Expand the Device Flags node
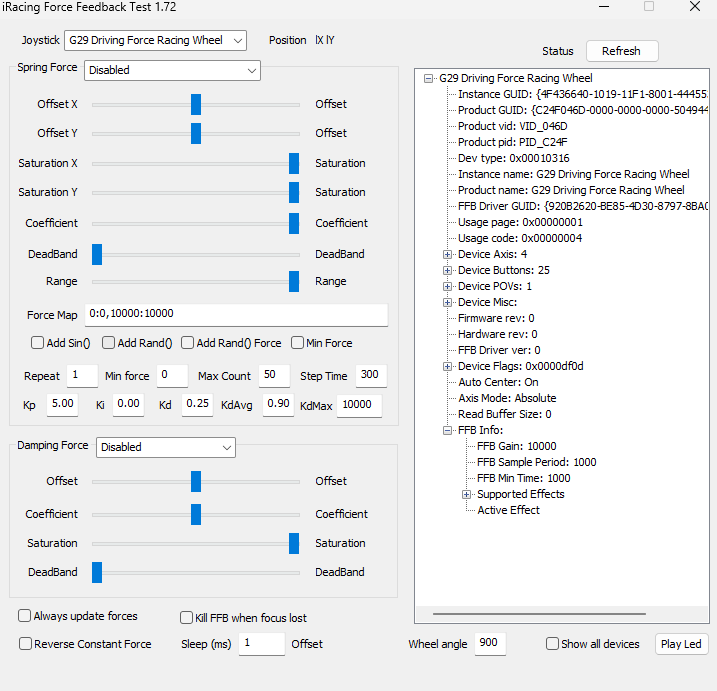The image size is (717, 691). (447, 366)
